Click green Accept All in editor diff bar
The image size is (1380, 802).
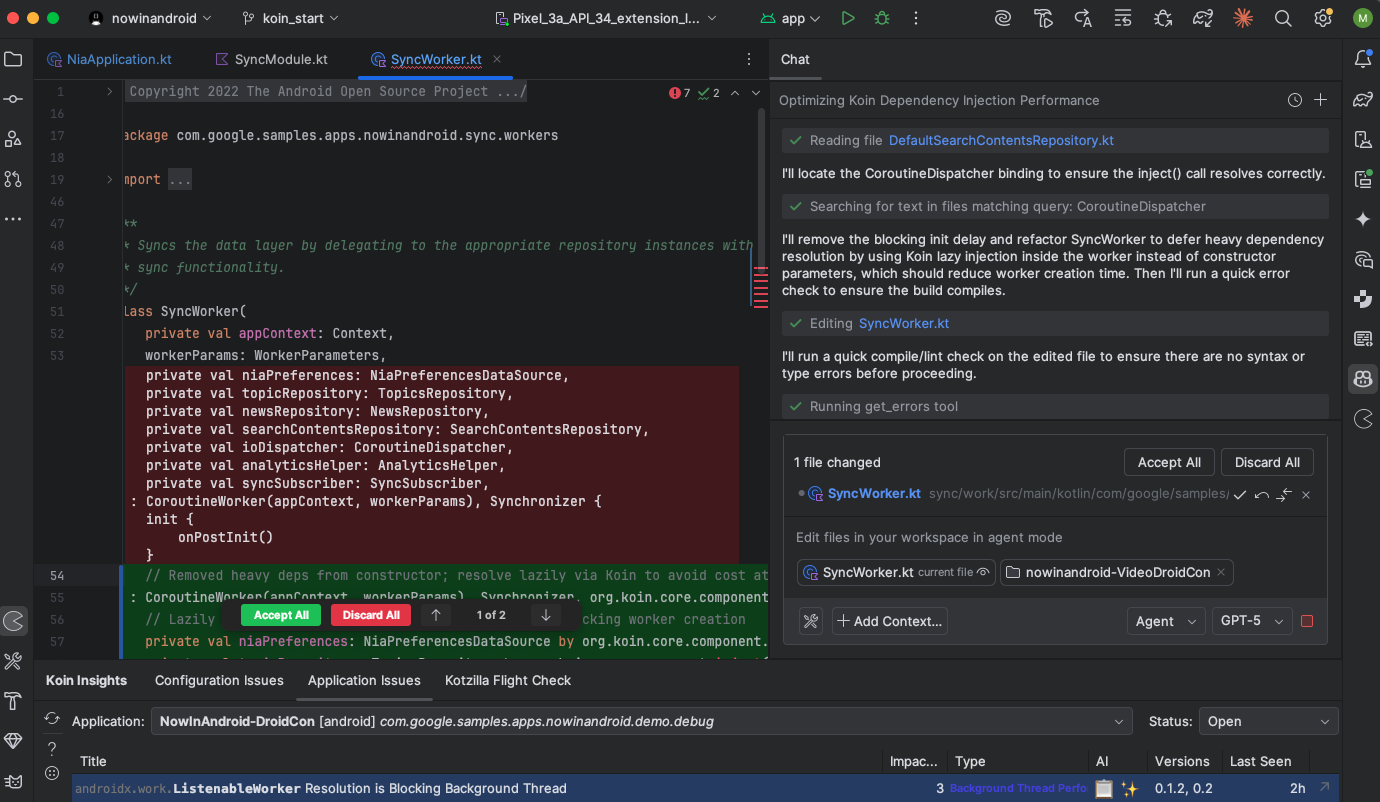click(x=281, y=615)
